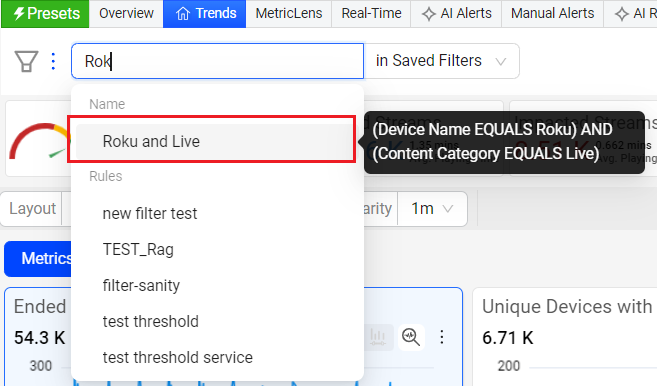657x386 pixels.
Task: Click the Presets lightning bolt icon
Action: (x=18, y=13)
